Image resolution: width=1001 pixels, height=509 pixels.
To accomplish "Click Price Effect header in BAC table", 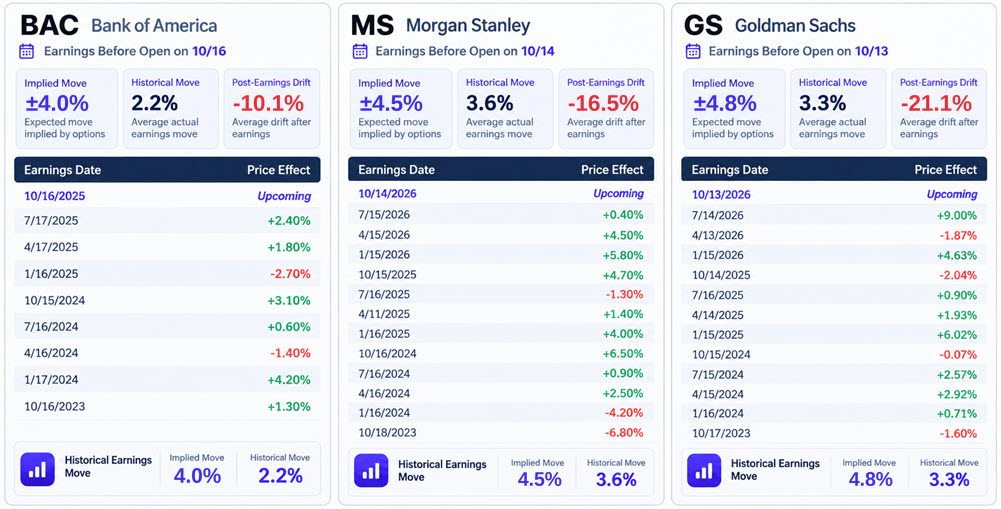I will (278, 170).
